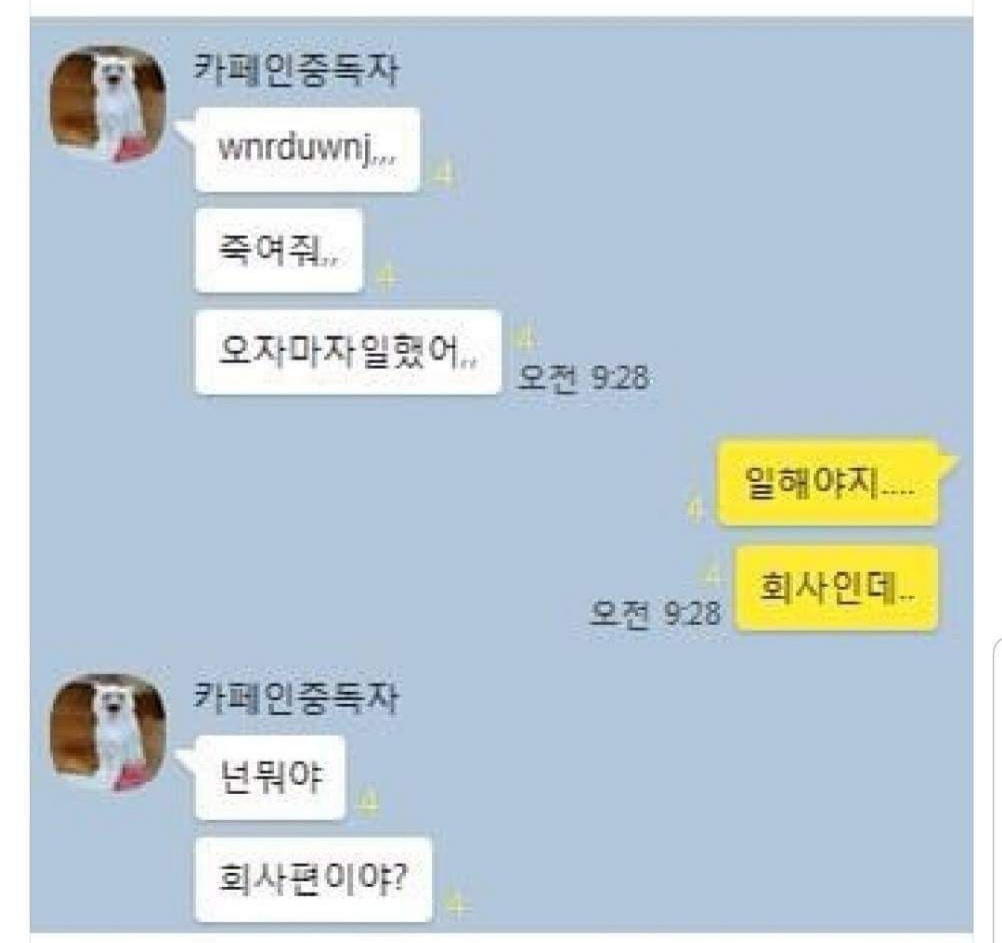Click sender name 카페인중독자 above wnrduwnj bubble
The image size is (1002, 943).
click(297, 70)
